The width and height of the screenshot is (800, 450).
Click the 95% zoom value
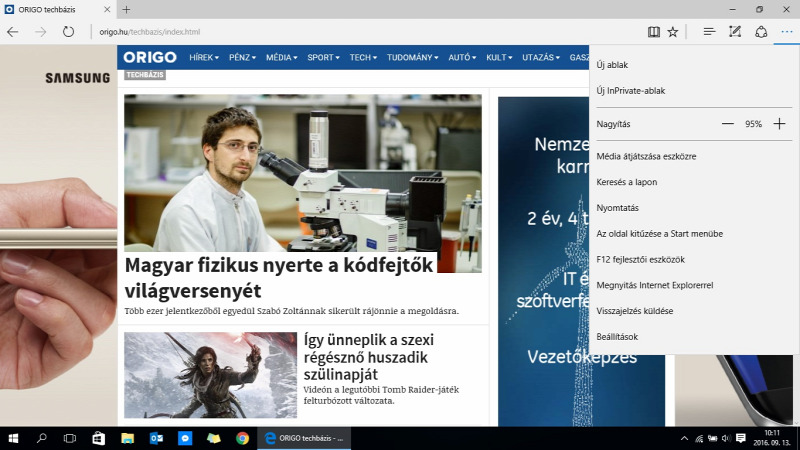(753, 124)
